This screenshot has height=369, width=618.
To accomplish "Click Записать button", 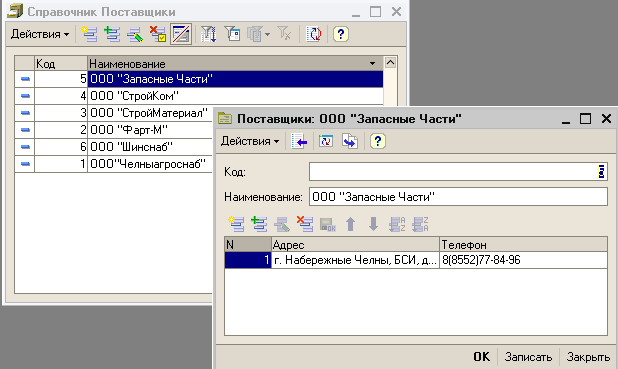I will pos(528,357).
